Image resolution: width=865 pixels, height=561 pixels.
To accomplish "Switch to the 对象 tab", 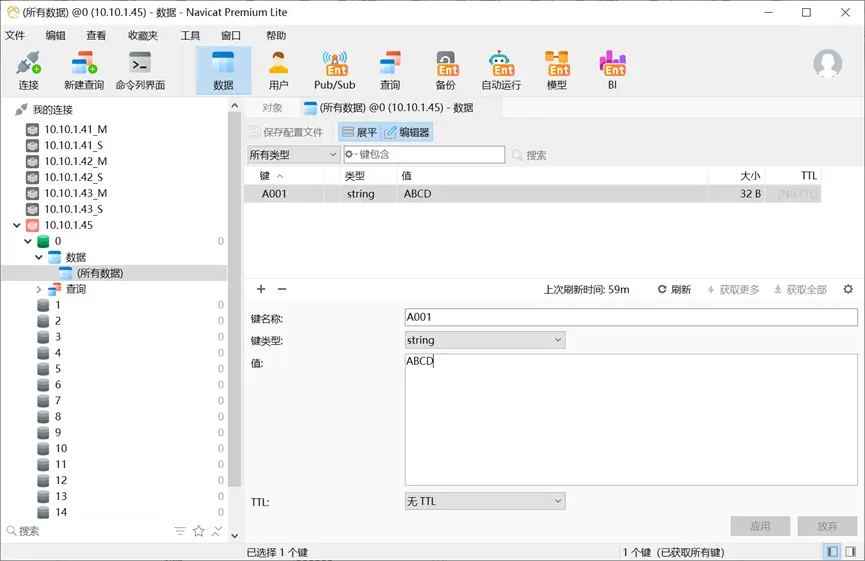I will coord(272,108).
